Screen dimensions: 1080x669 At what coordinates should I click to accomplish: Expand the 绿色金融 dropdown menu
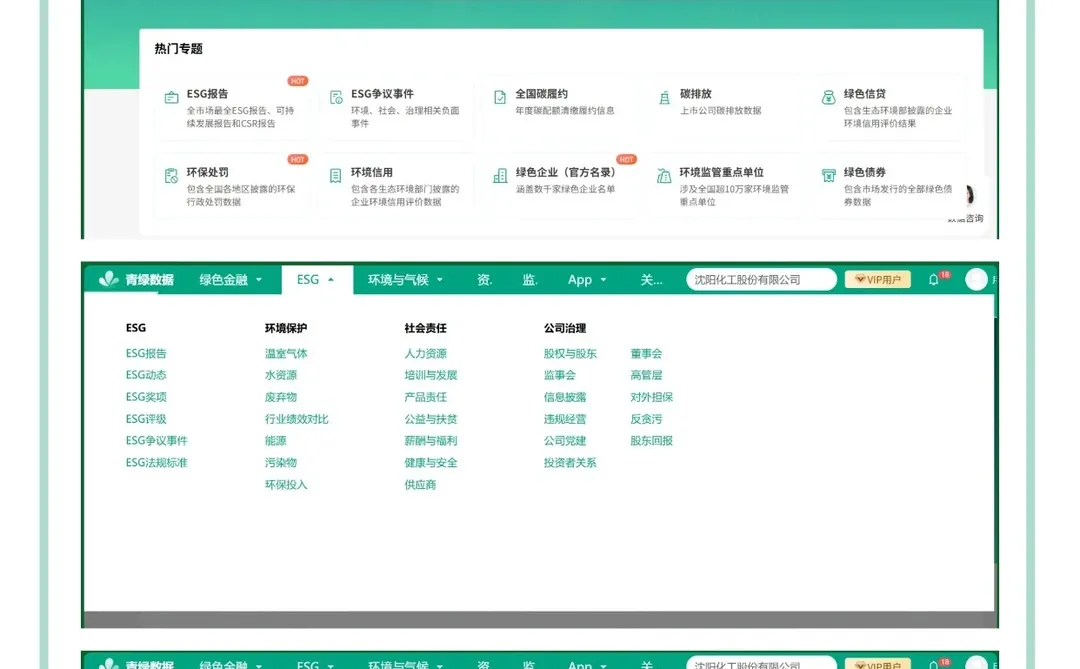(222, 280)
